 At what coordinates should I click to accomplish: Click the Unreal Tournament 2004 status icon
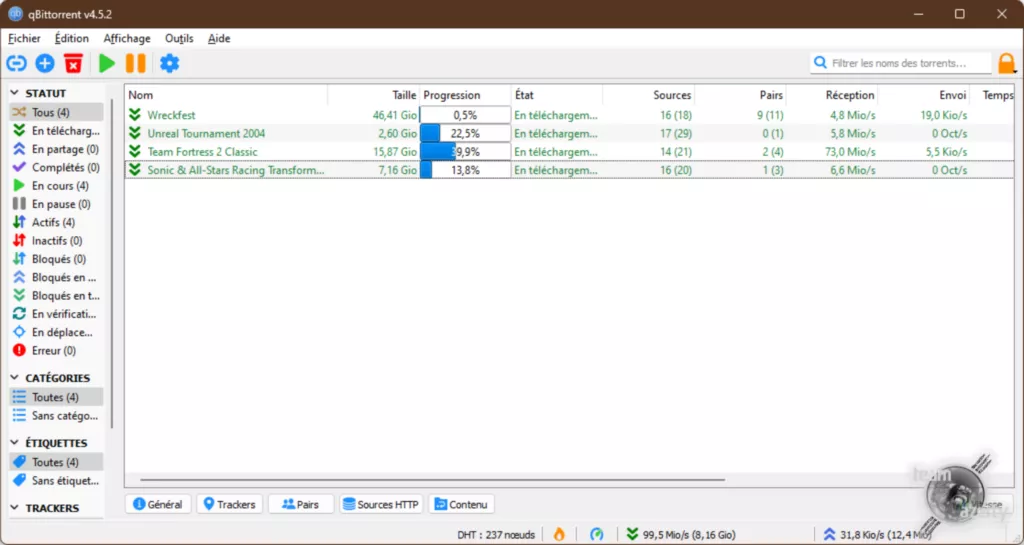135,133
